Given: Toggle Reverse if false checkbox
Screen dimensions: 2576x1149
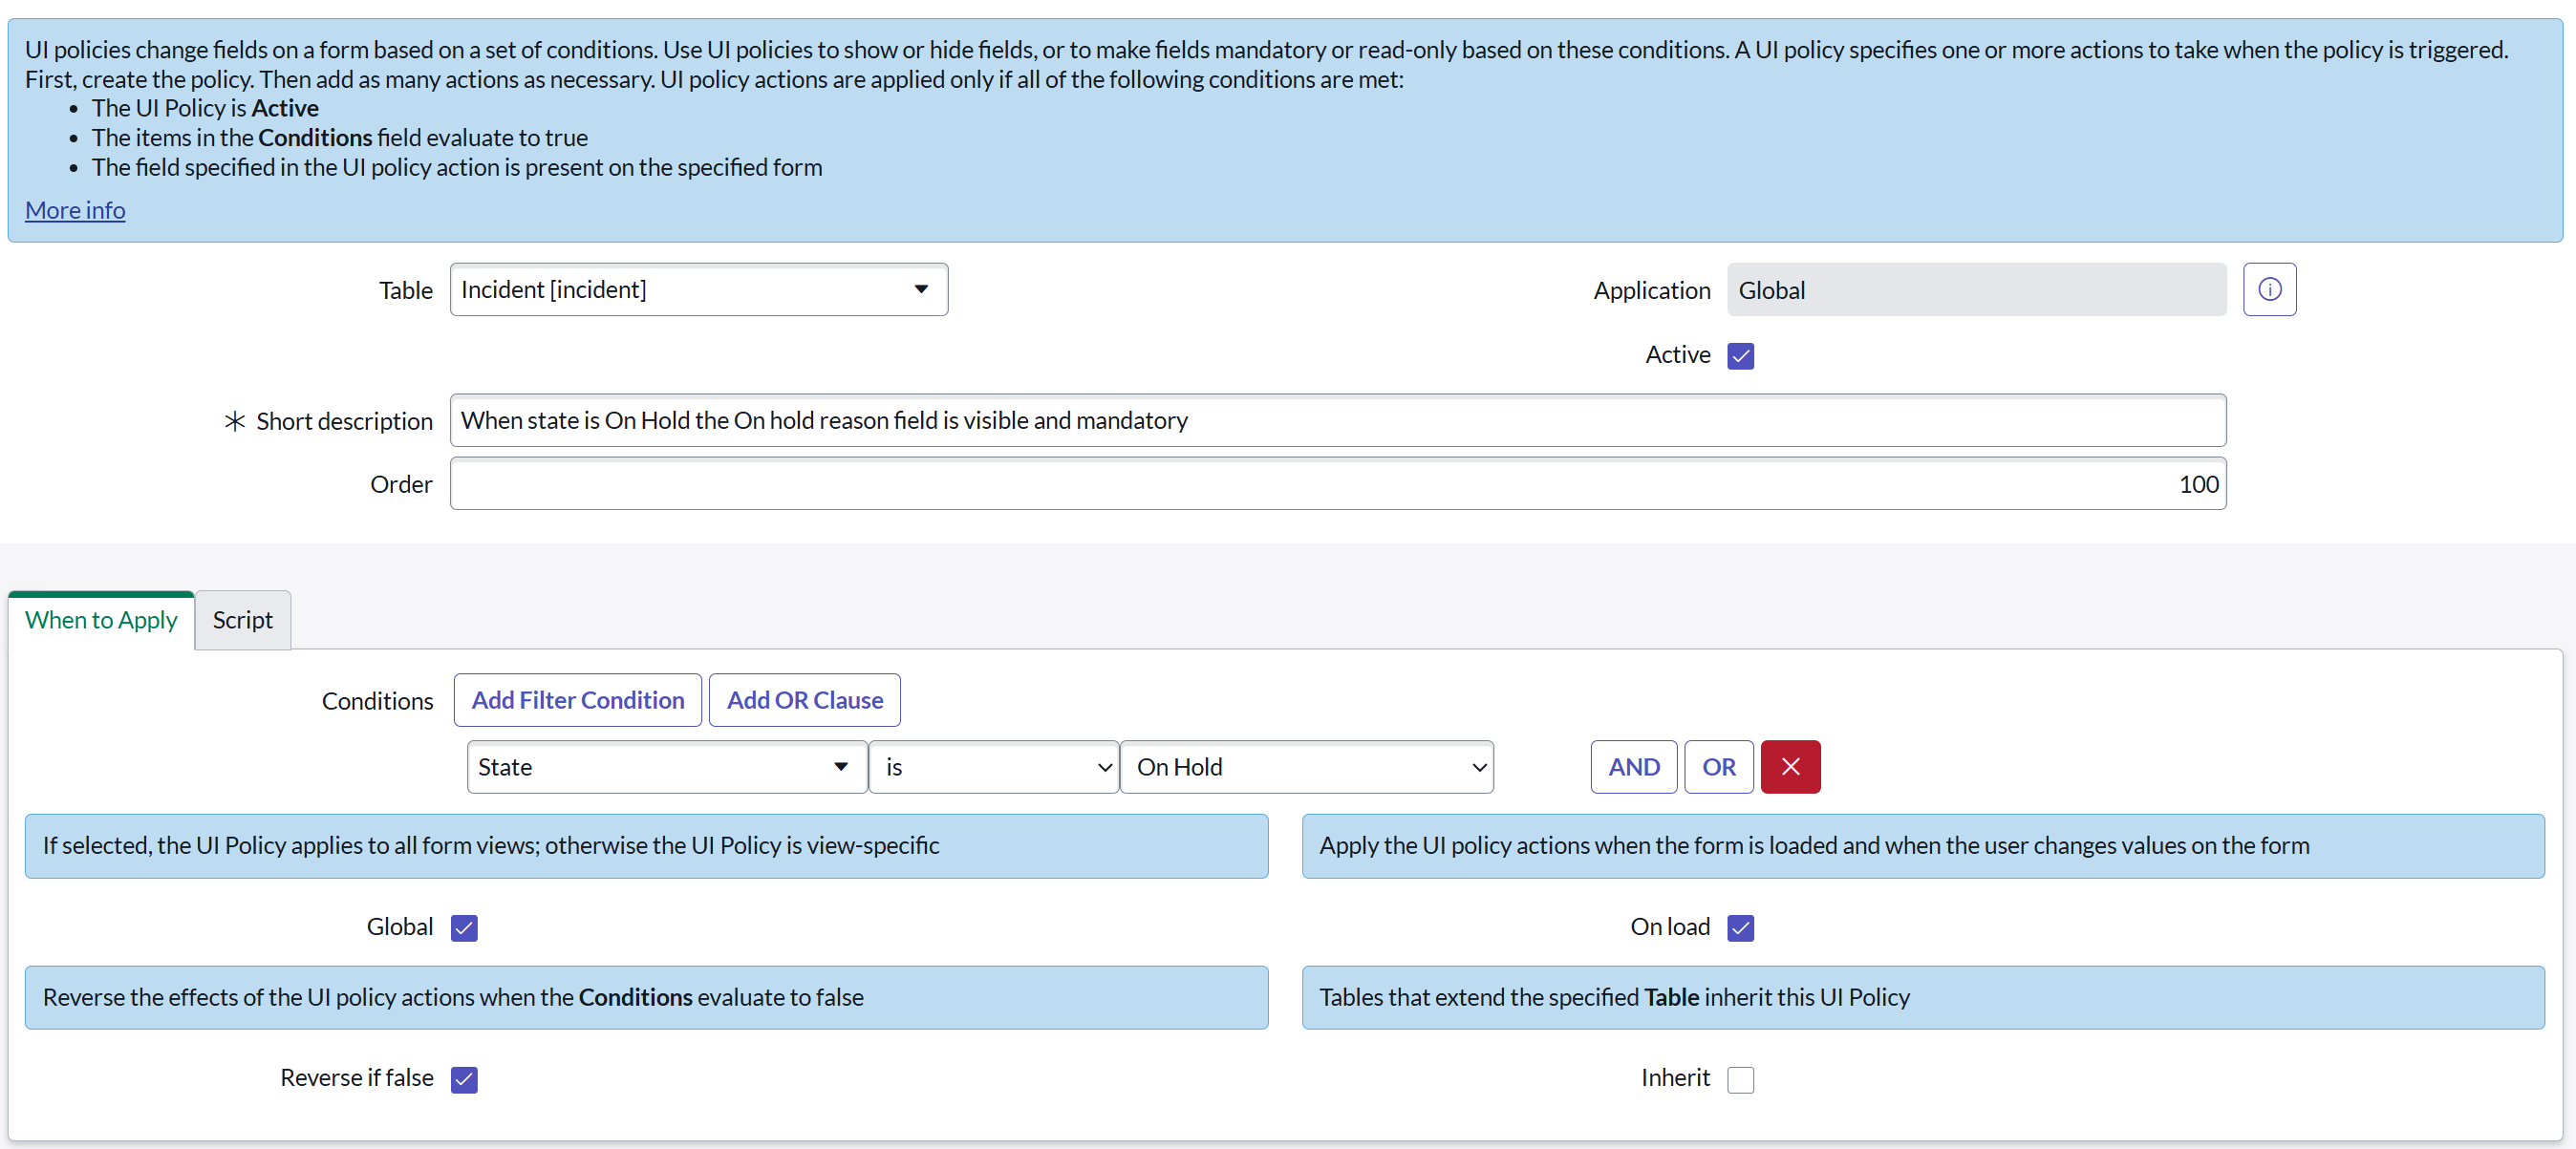Looking at the screenshot, I should (x=464, y=1079).
